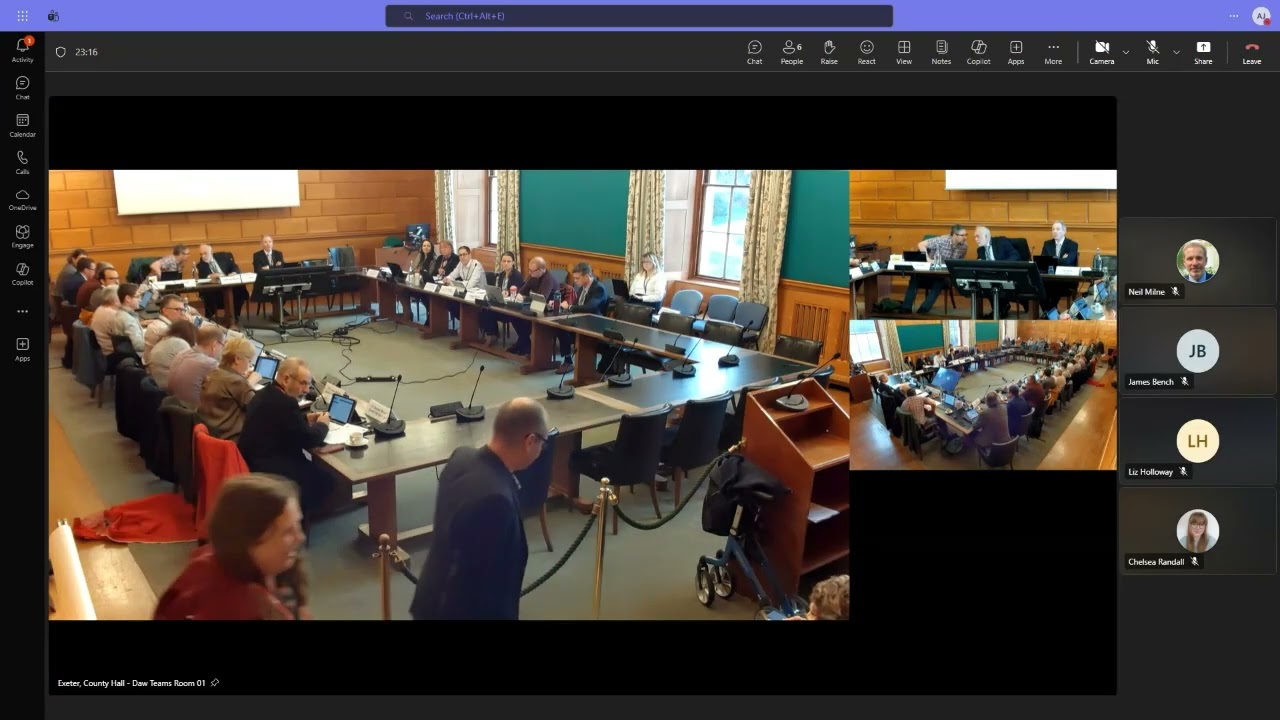
Task: Expand Camera options dropdown arrow
Action: [1126, 52]
